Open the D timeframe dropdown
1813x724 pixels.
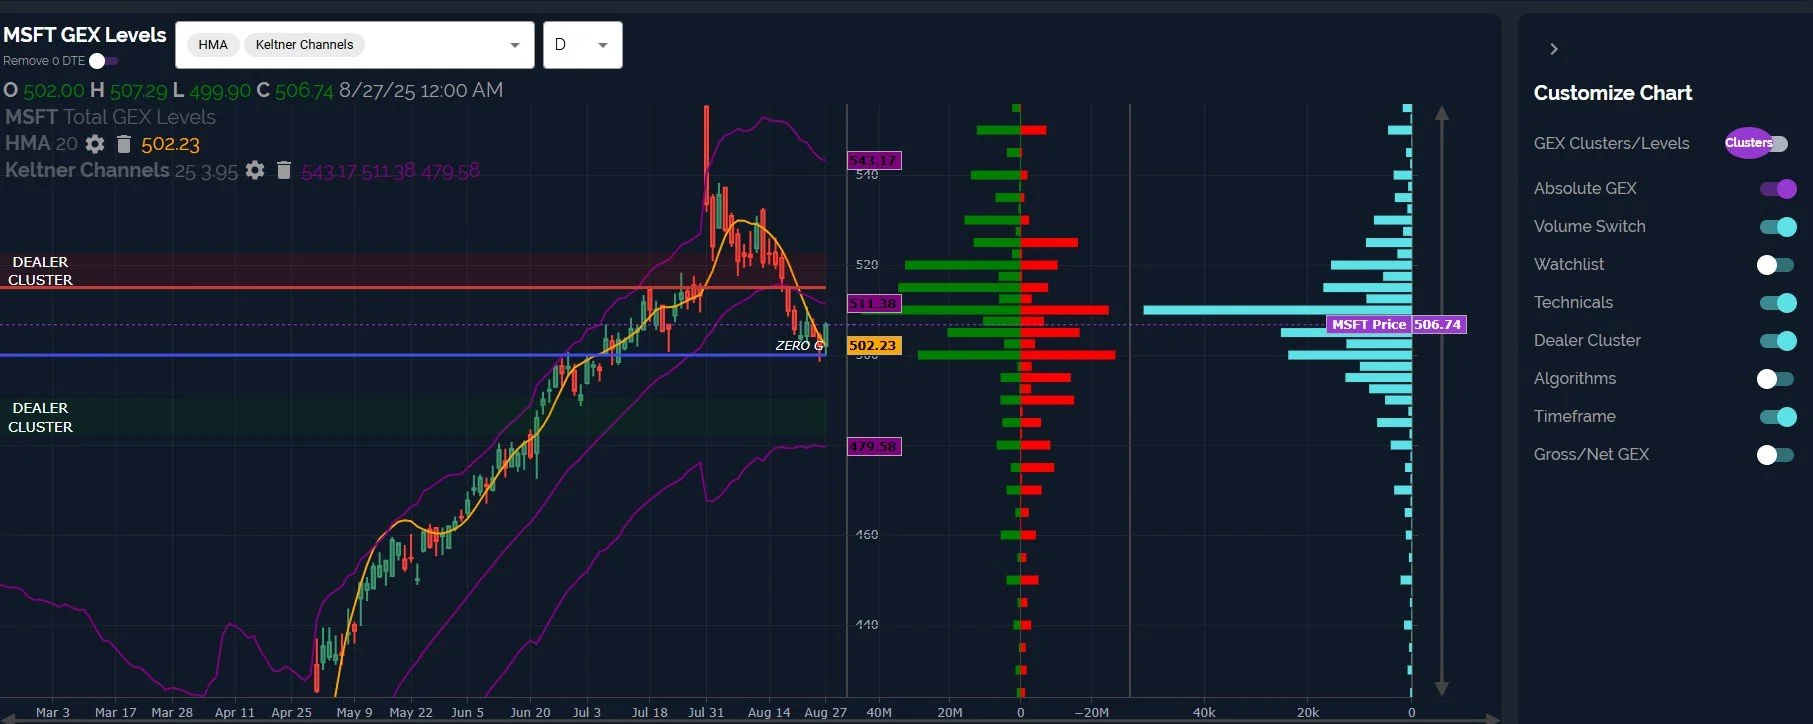583,45
